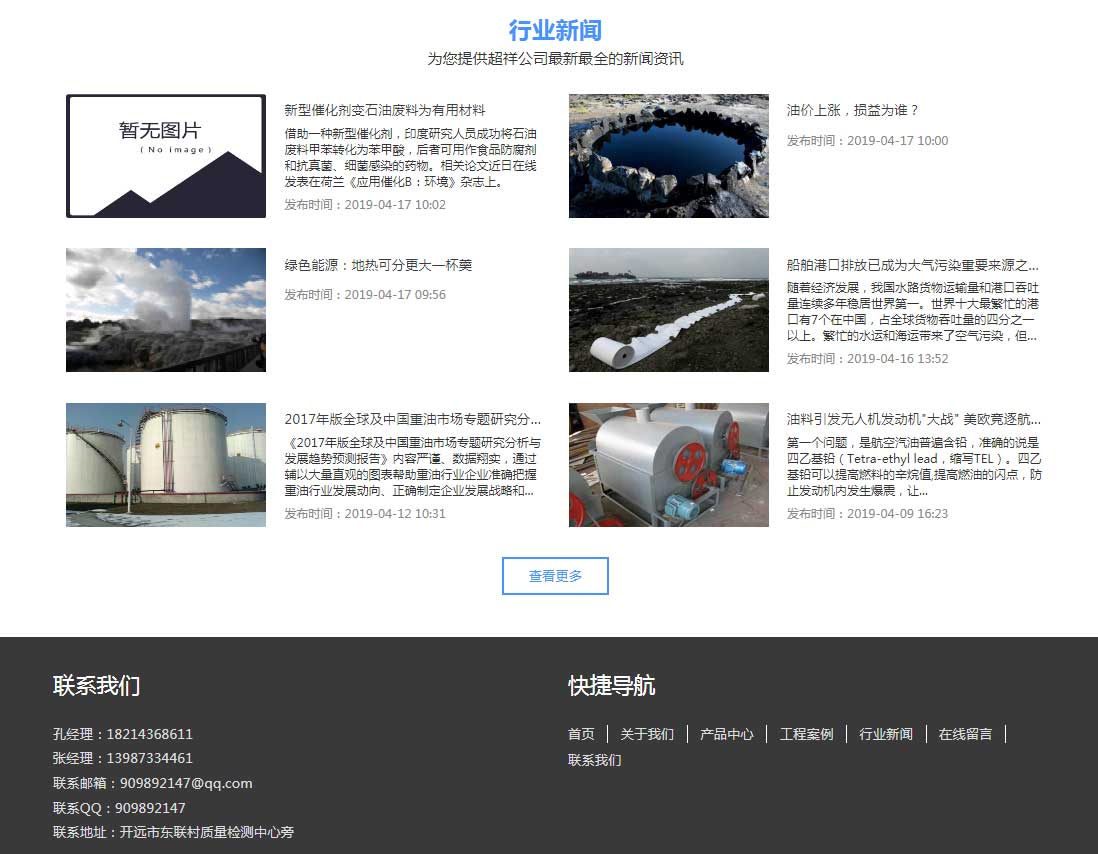The height and width of the screenshot is (854, 1098).
Task: Select '关于我们' in quick navigation
Action: (647, 734)
